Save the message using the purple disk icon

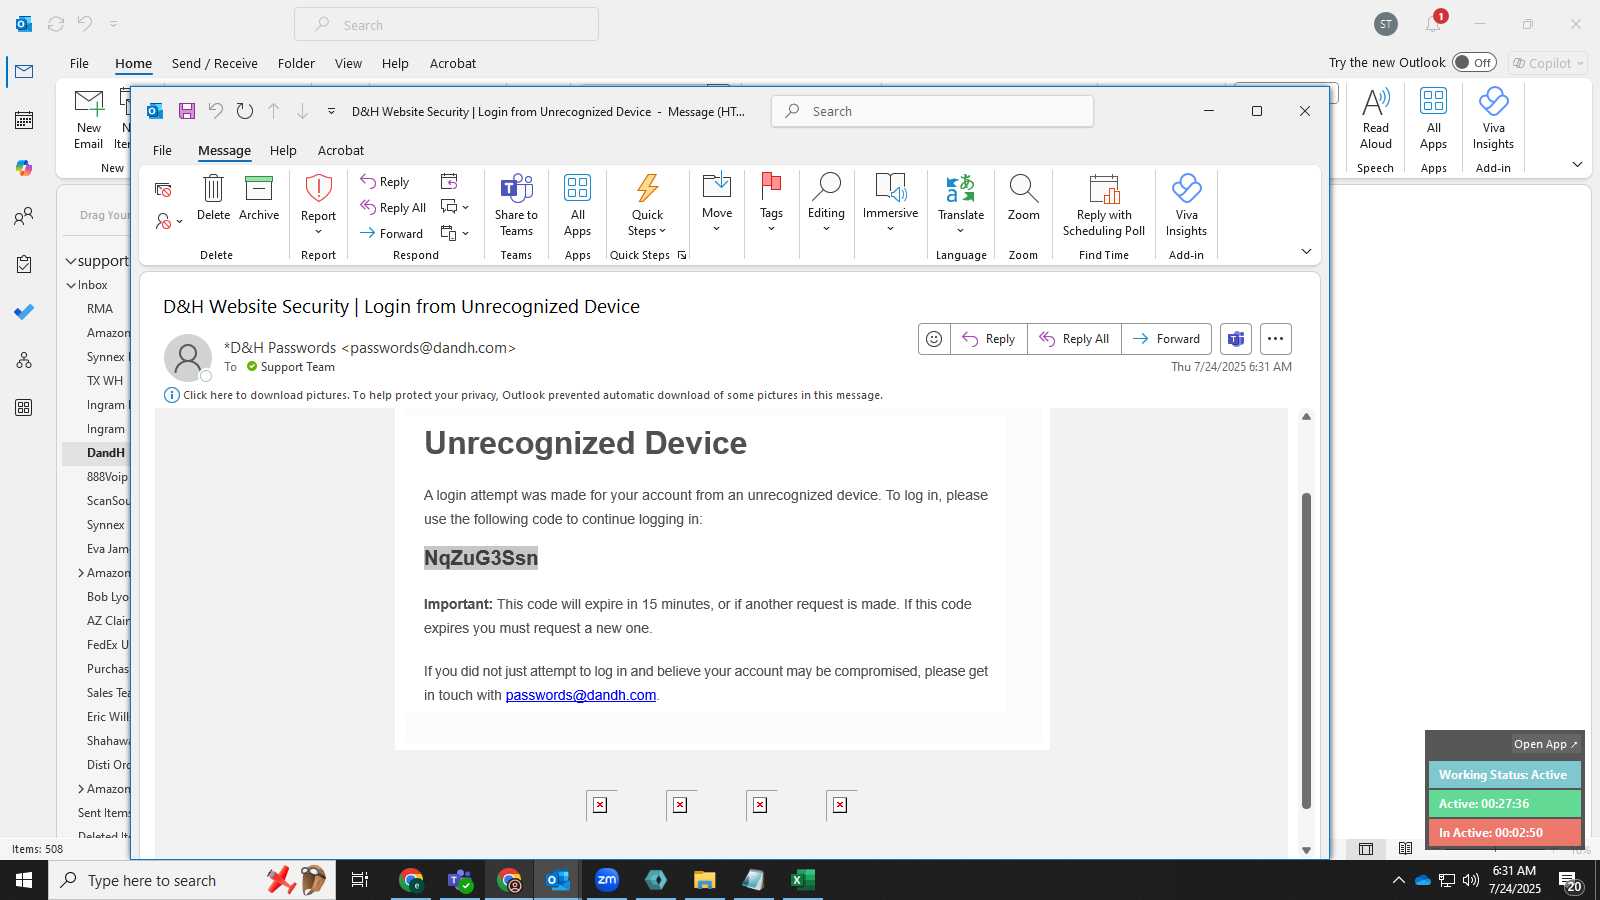pyautogui.click(x=187, y=111)
